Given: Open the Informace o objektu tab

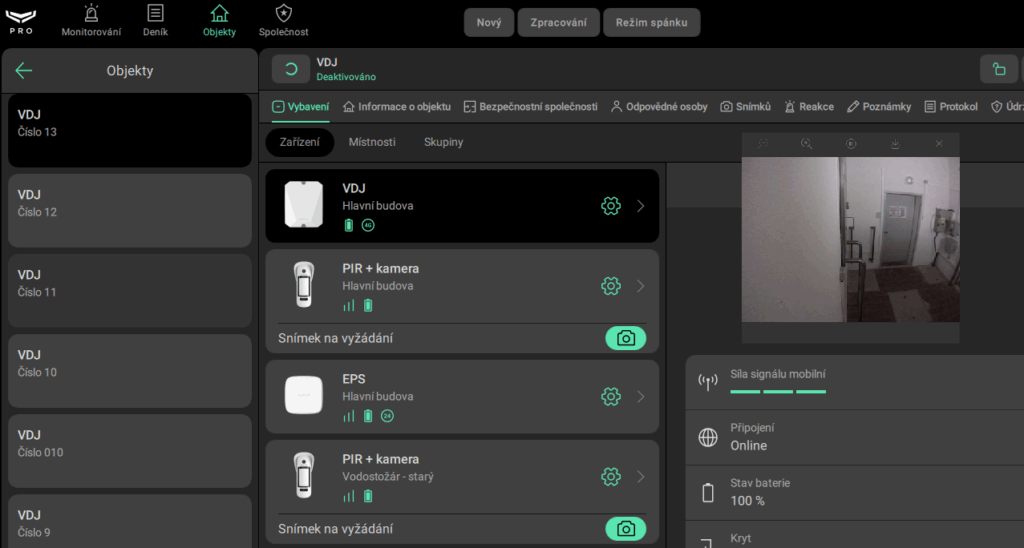Looking at the screenshot, I should click(397, 107).
